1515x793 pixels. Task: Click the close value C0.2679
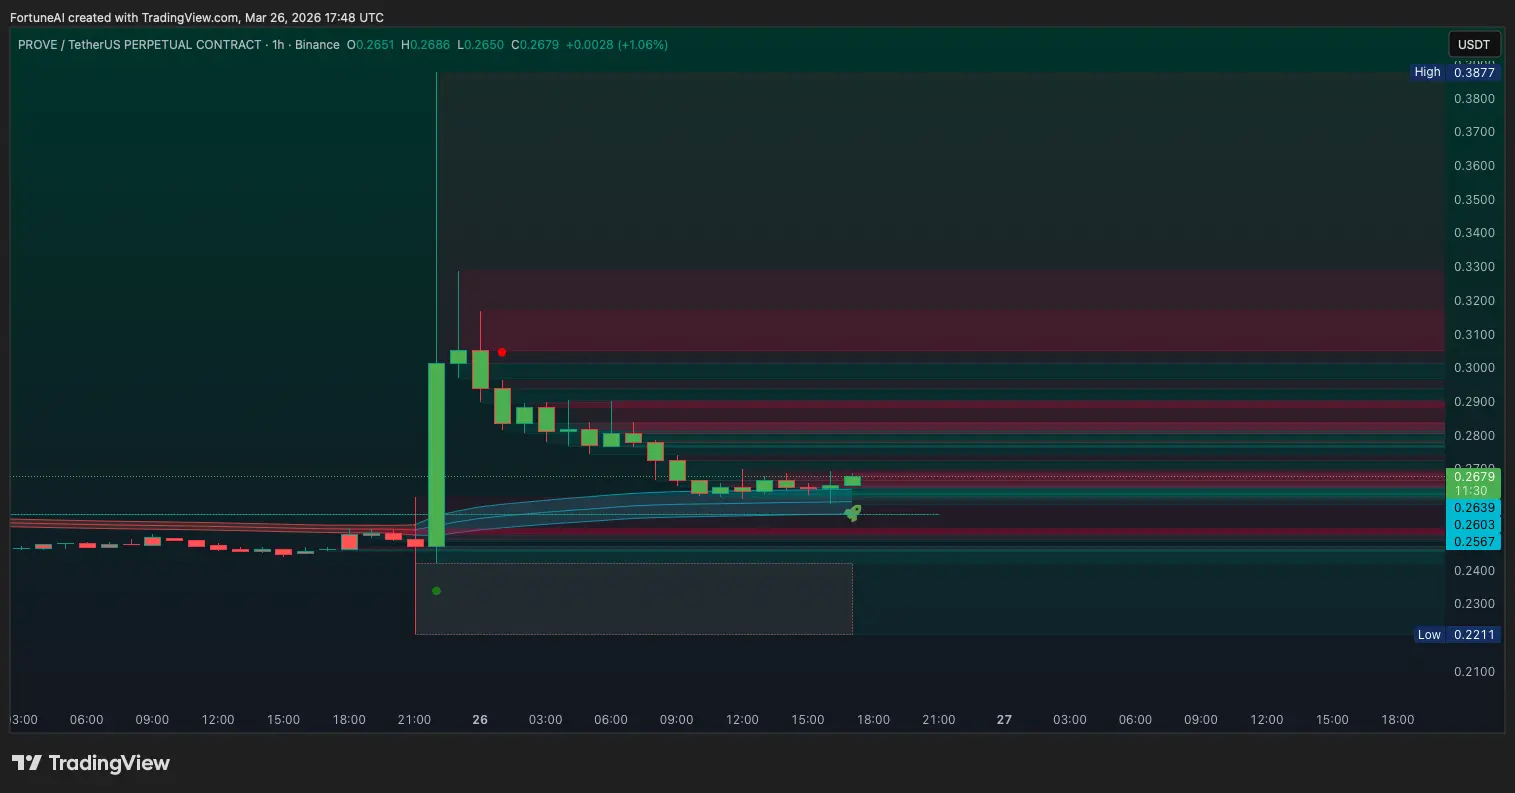point(535,45)
